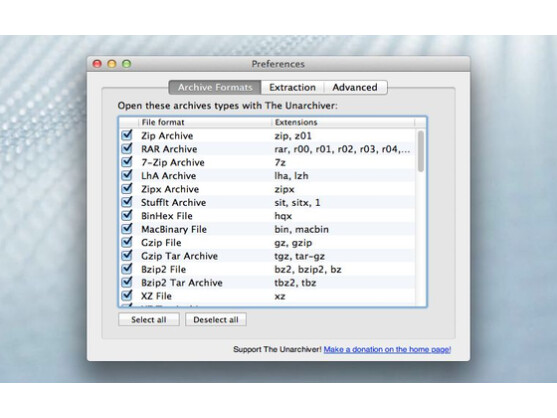557x418 pixels.
Task: Click the 'gz, gzip' extensions cell
Action: (293, 243)
